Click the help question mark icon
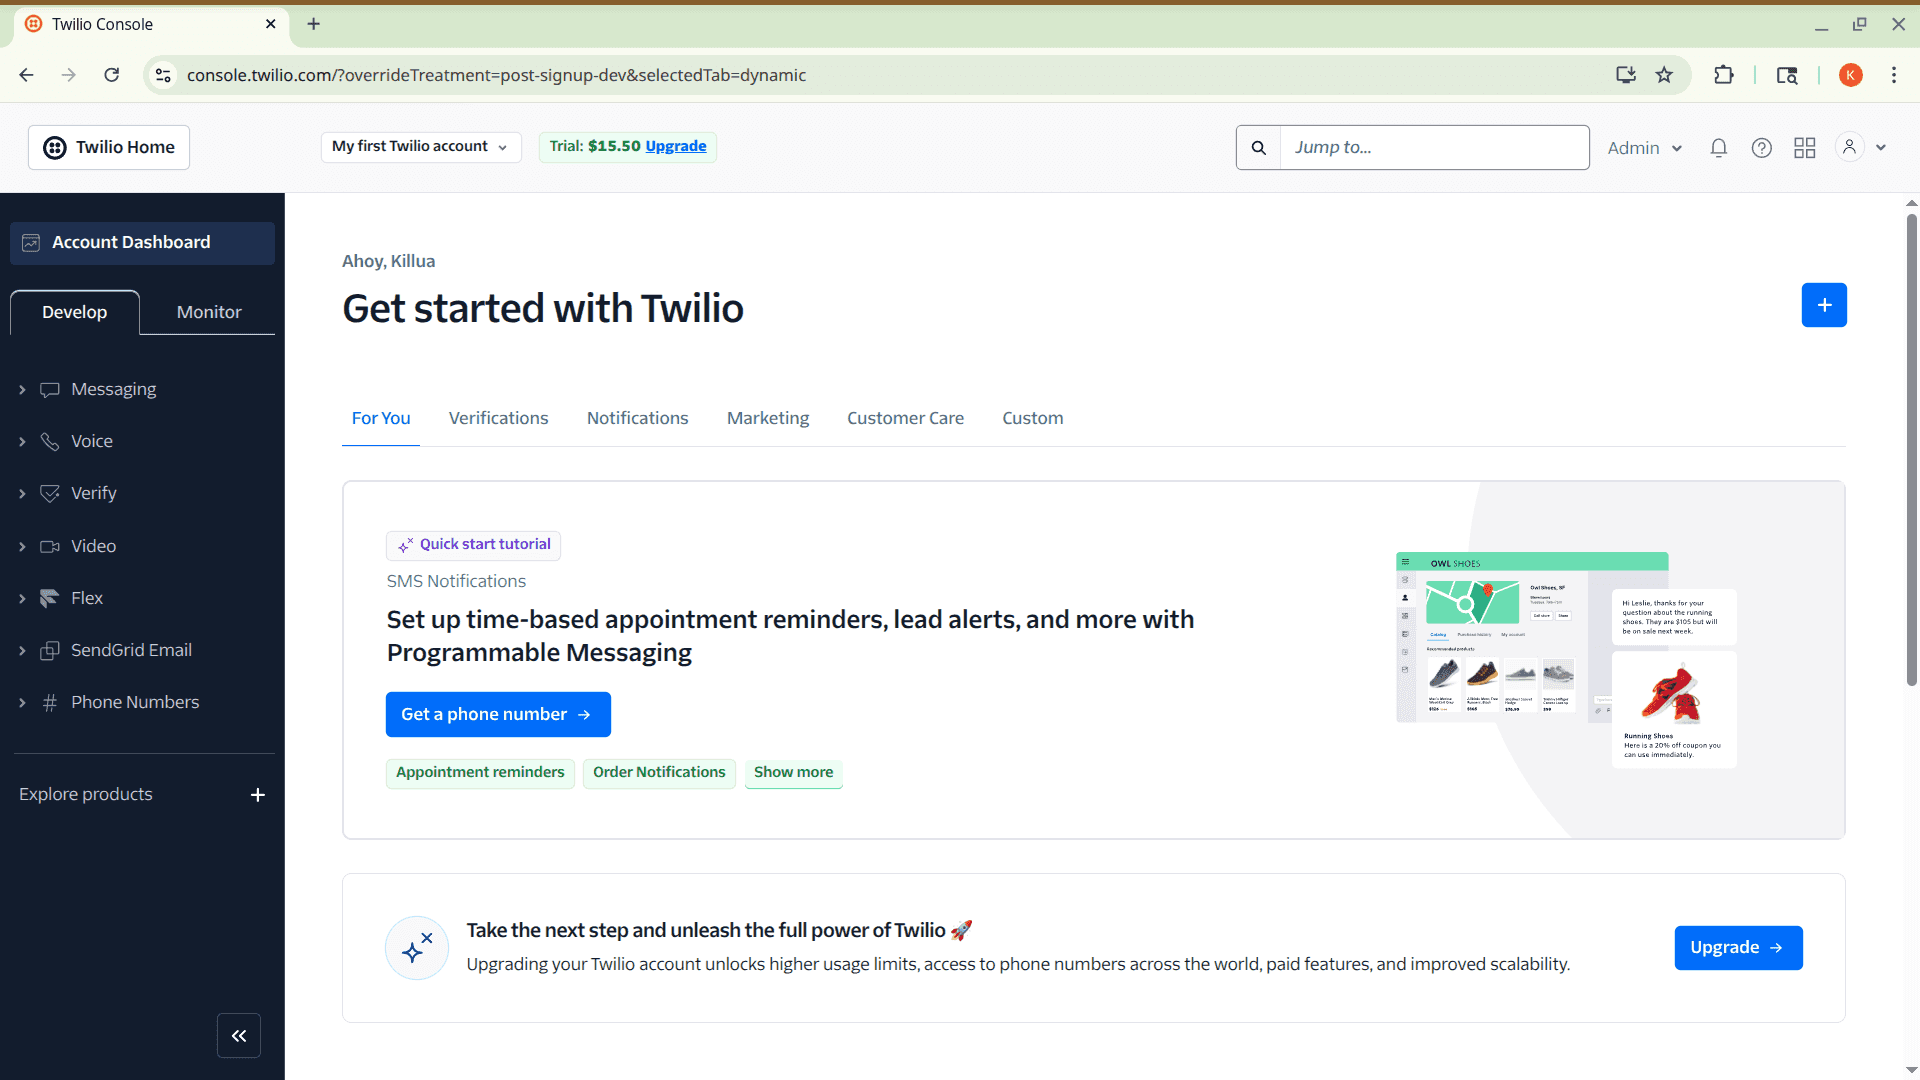Image resolution: width=1920 pixels, height=1080 pixels. point(1761,148)
